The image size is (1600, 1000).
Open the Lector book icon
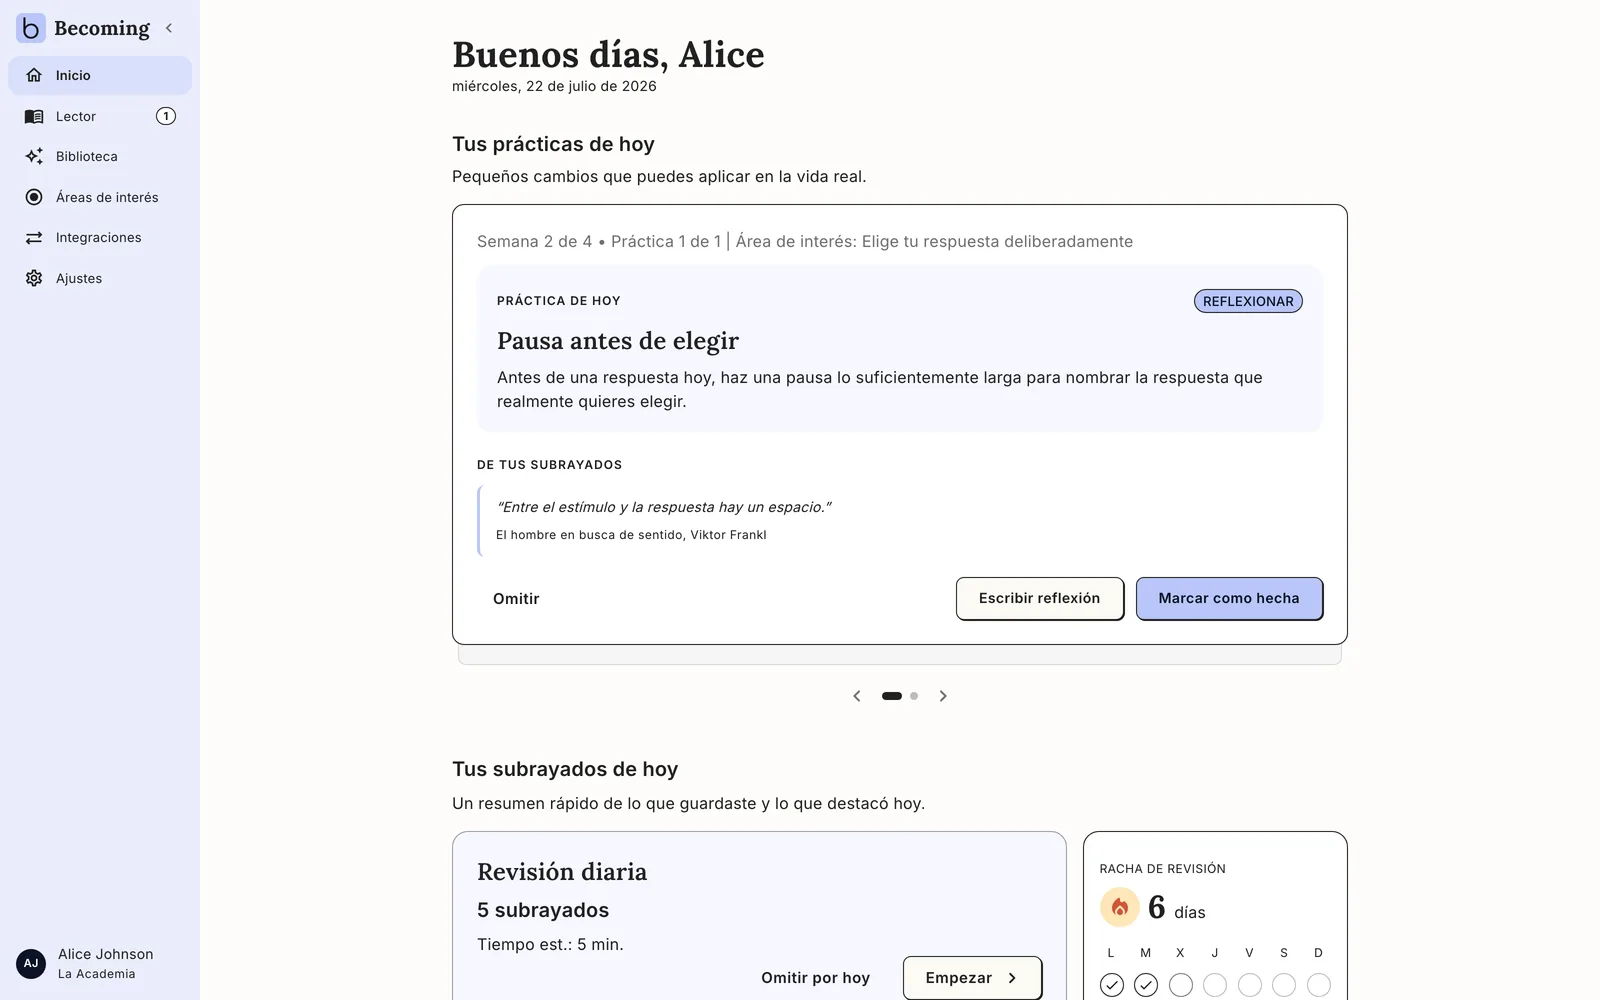coord(34,116)
